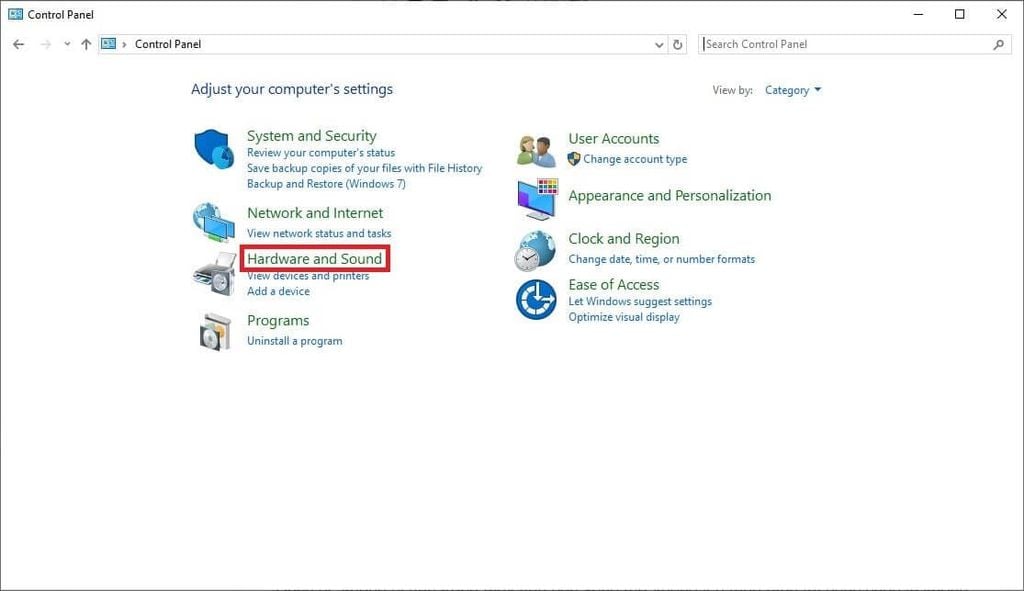Viewport: 1024px width, 591px height.
Task: Open the Programs disc icon
Action: 214,331
